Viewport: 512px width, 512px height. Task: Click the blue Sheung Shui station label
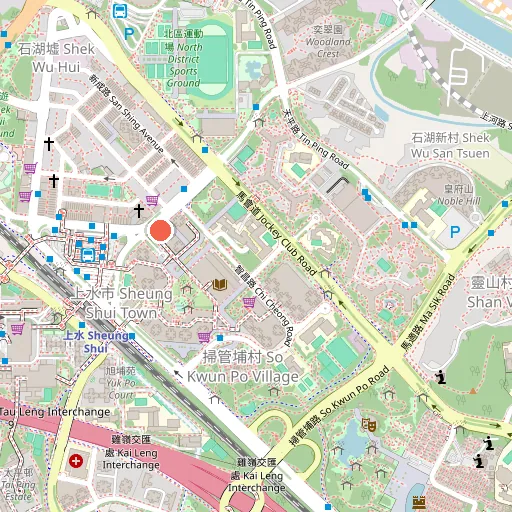click(96, 342)
